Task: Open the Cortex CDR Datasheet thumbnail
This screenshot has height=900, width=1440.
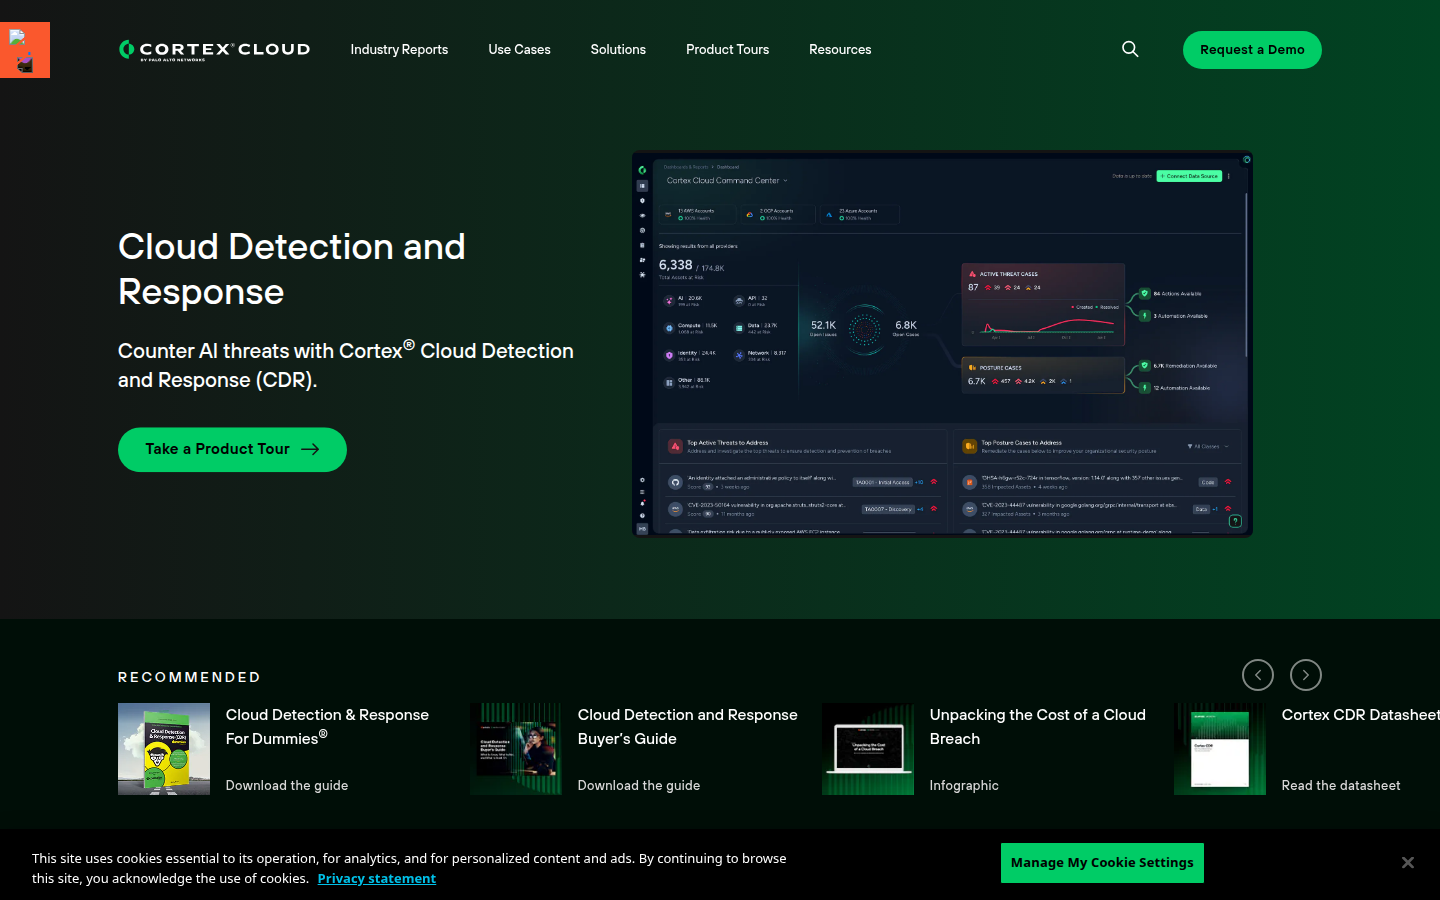Action: (x=1220, y=749)
